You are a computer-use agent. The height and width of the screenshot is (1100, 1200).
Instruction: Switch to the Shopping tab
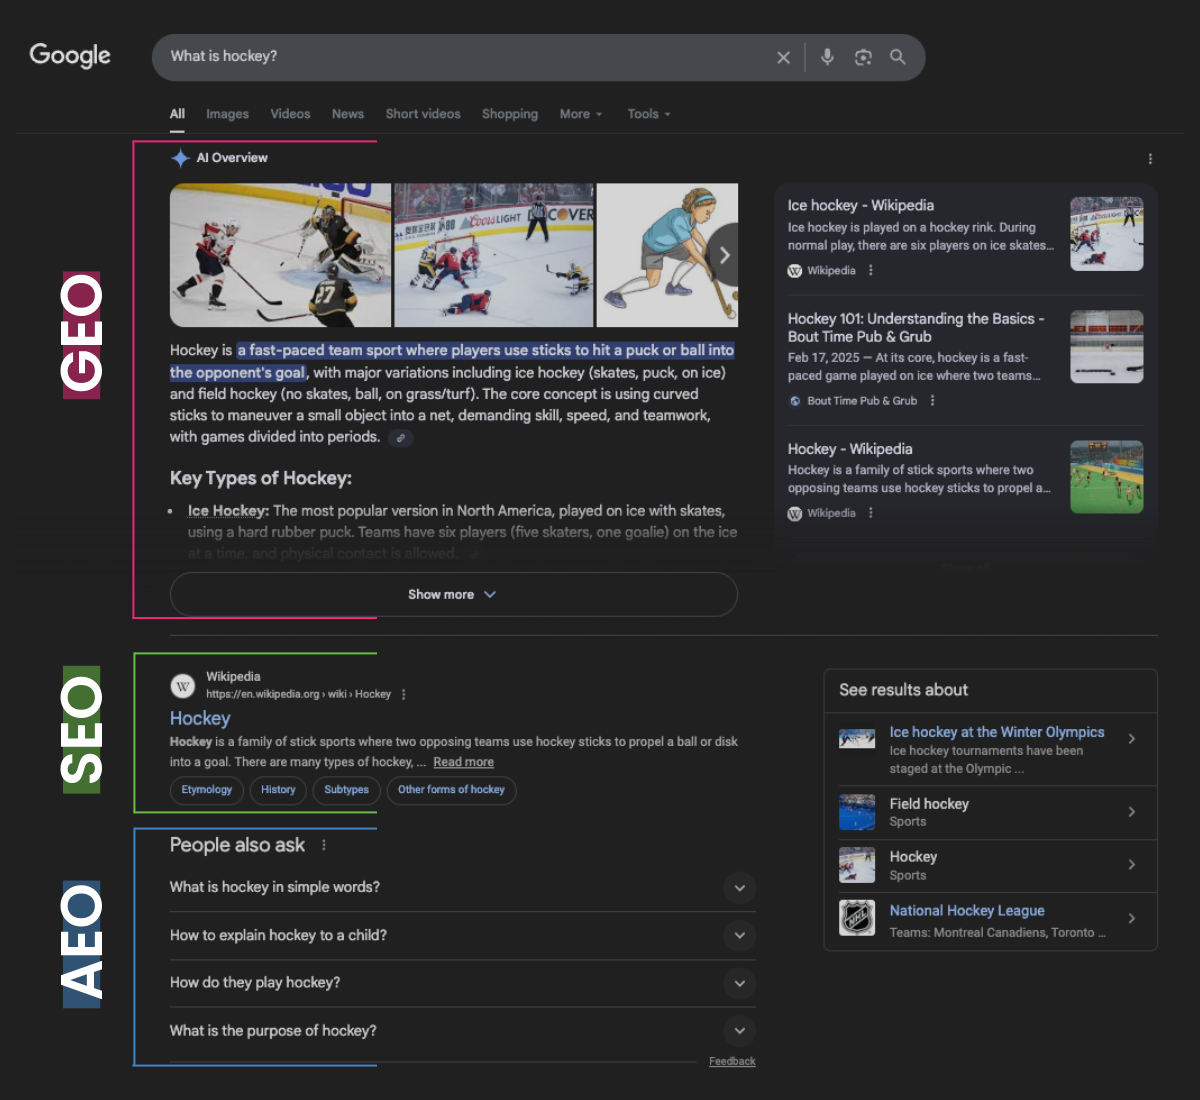click(x=510, y=114)
